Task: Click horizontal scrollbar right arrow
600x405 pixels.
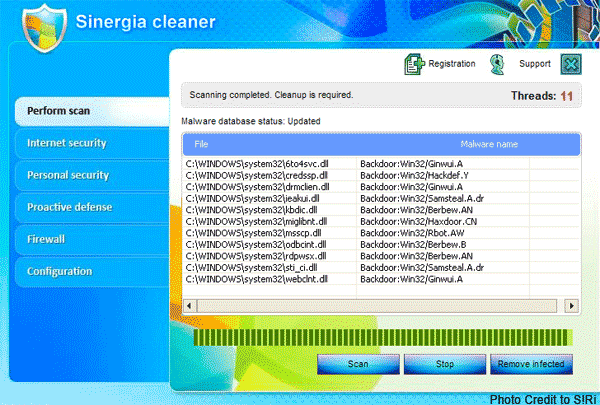Action: click(572, 306)
